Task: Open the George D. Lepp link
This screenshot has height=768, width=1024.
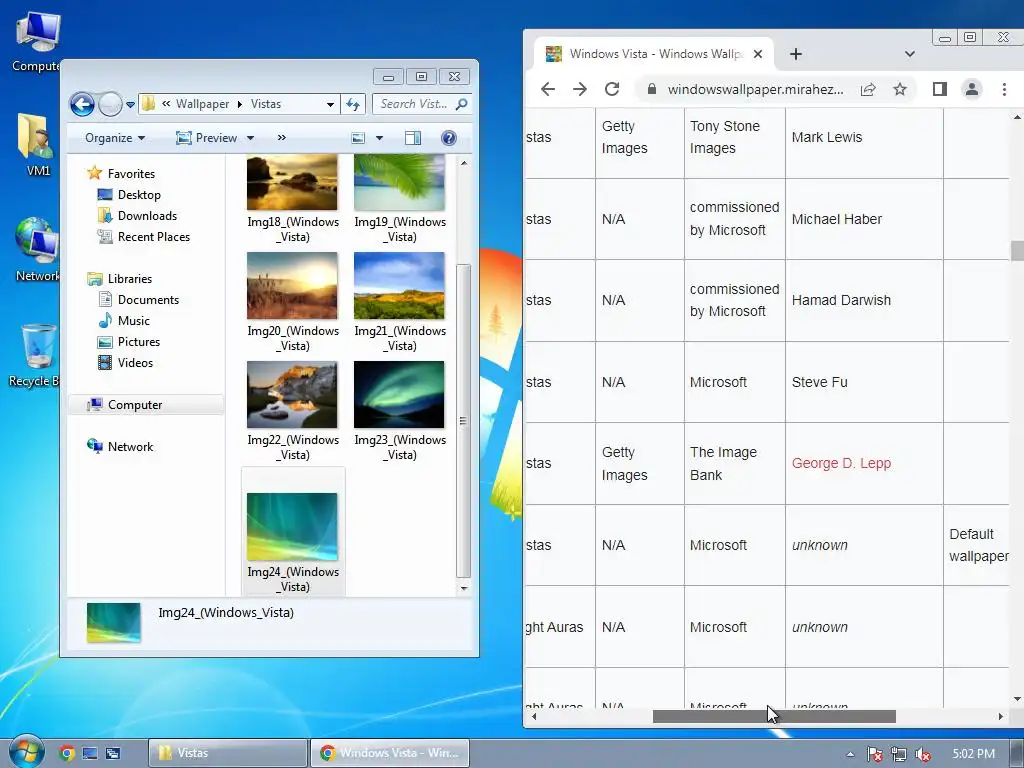Action: [x=841, y=463]
